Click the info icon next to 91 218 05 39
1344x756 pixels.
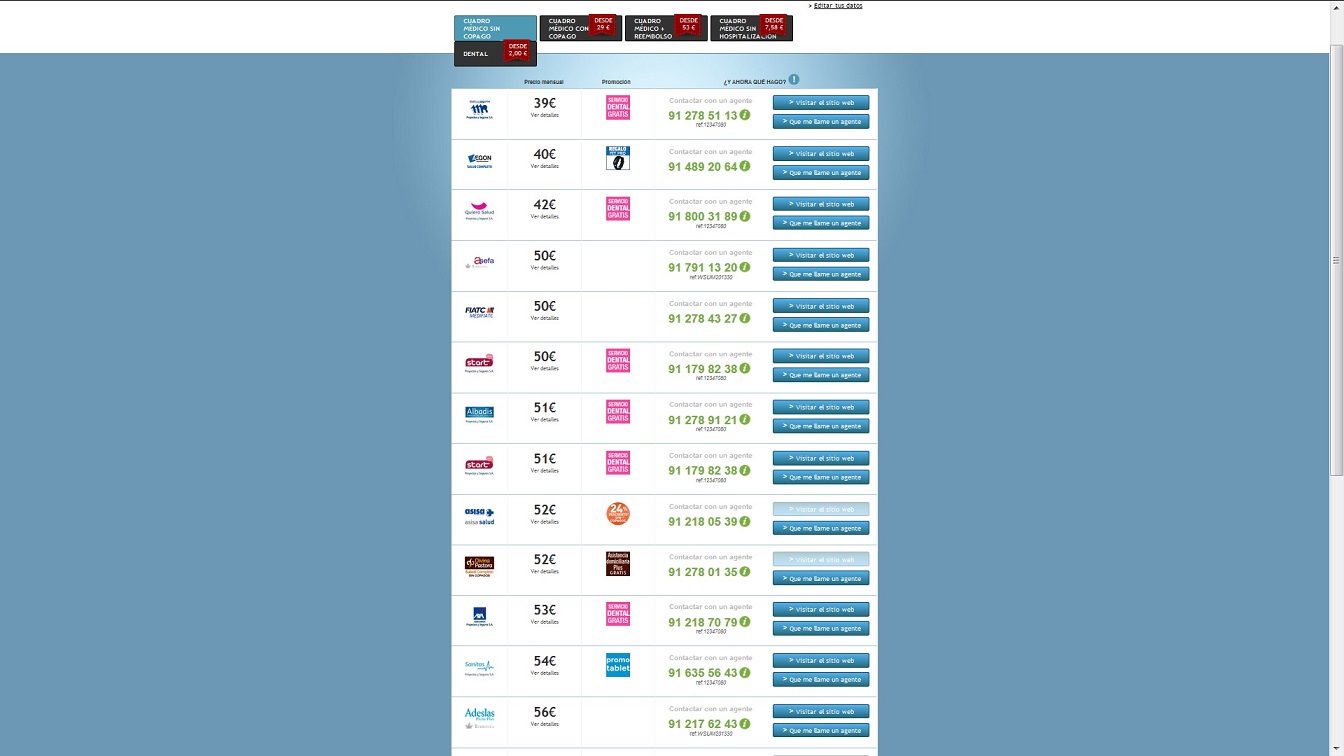point(745,521)
